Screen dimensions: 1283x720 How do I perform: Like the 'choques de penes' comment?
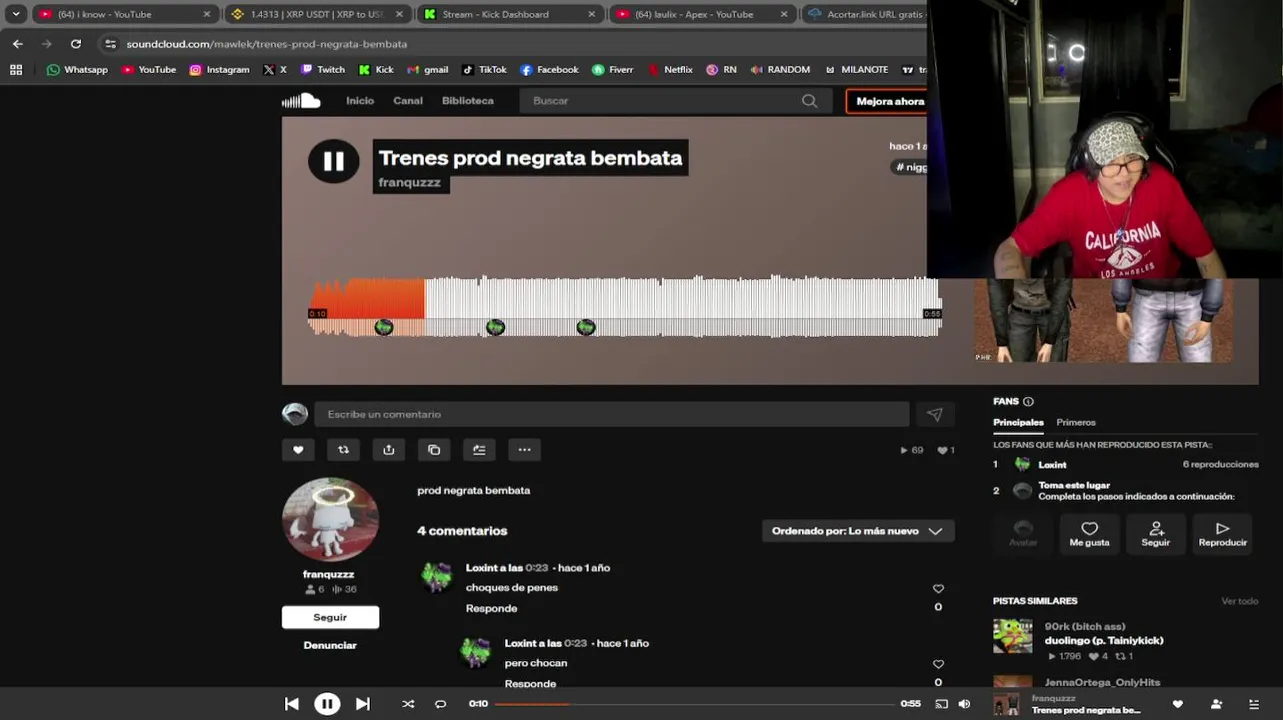pos(938,589)
